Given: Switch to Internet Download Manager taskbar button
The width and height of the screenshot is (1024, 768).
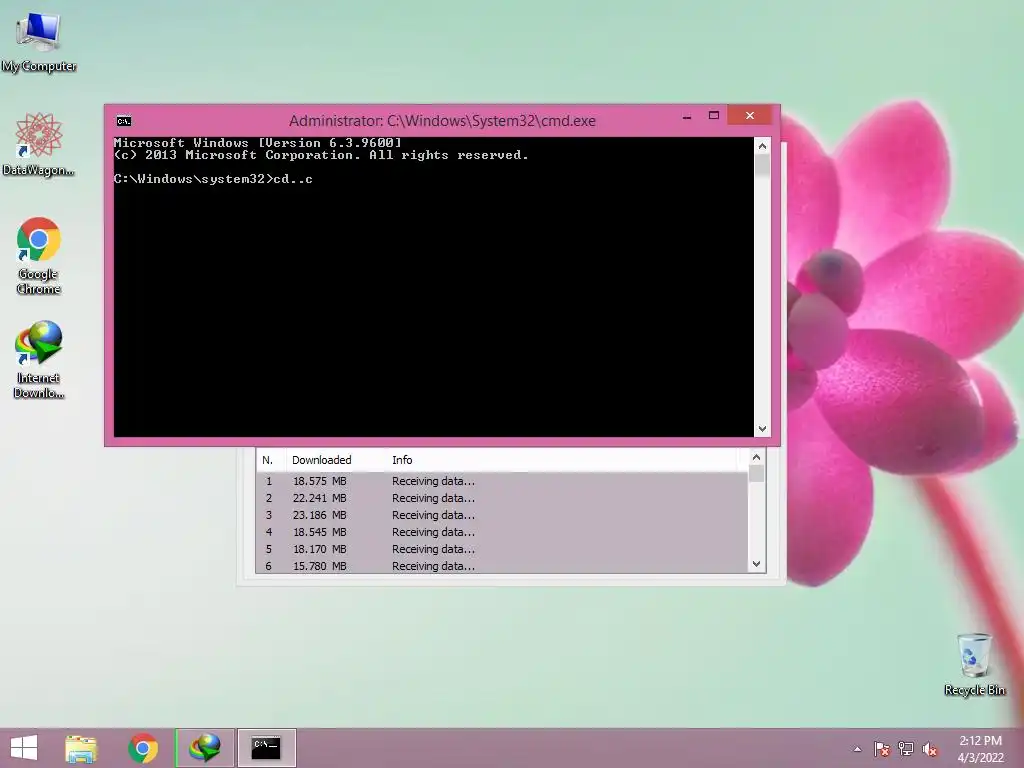Looking at the screenshot, I should pyautogui.click(x=204, y=748).
